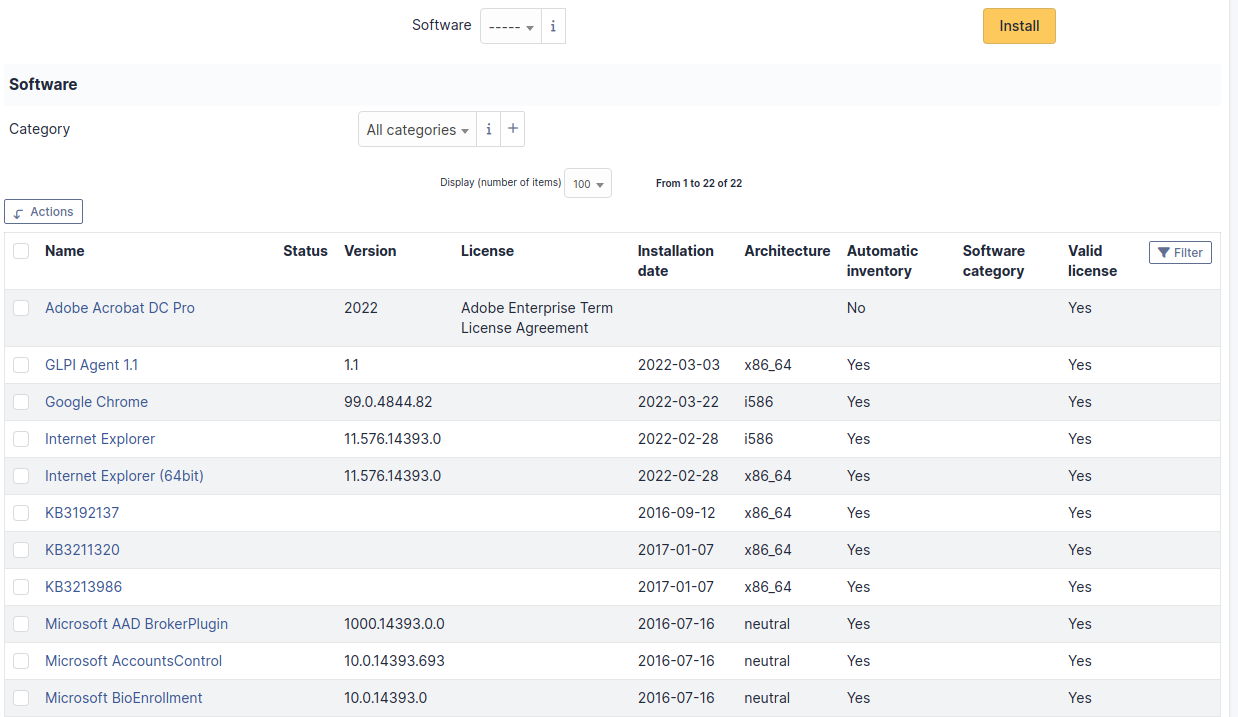Check the Microsoft AAD BrokerPlugin row checkbox
Viewport: 1238px width, 717px height.
[x=21, y=624]
